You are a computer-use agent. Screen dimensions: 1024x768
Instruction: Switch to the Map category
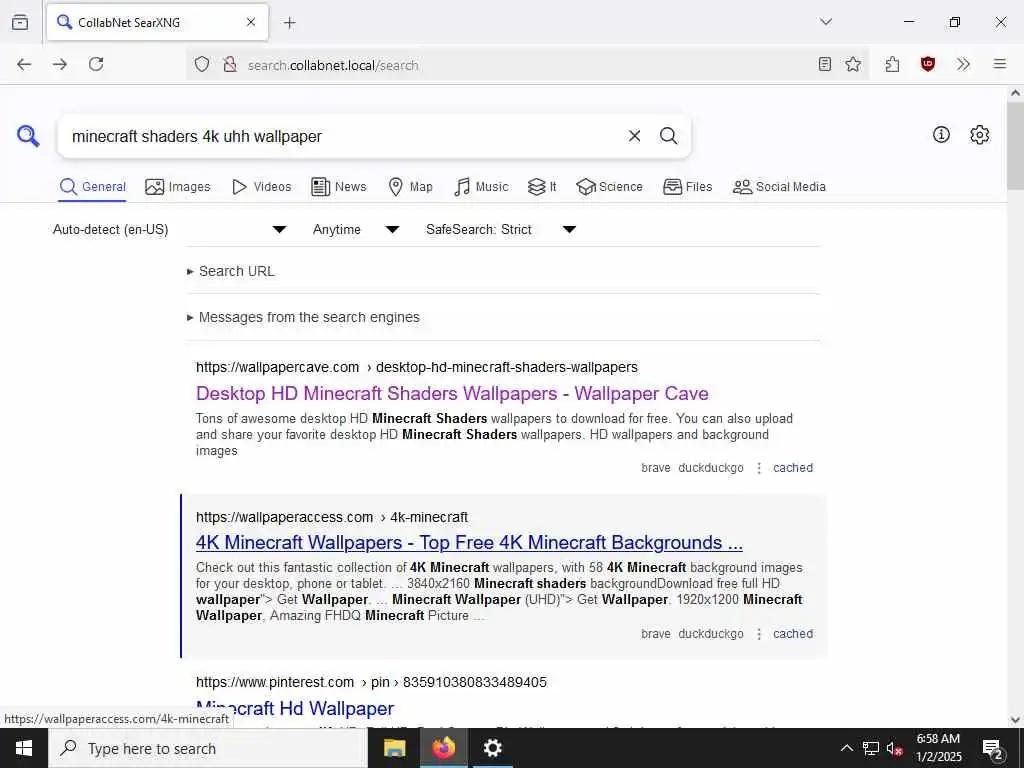click(x=410, y=187)
